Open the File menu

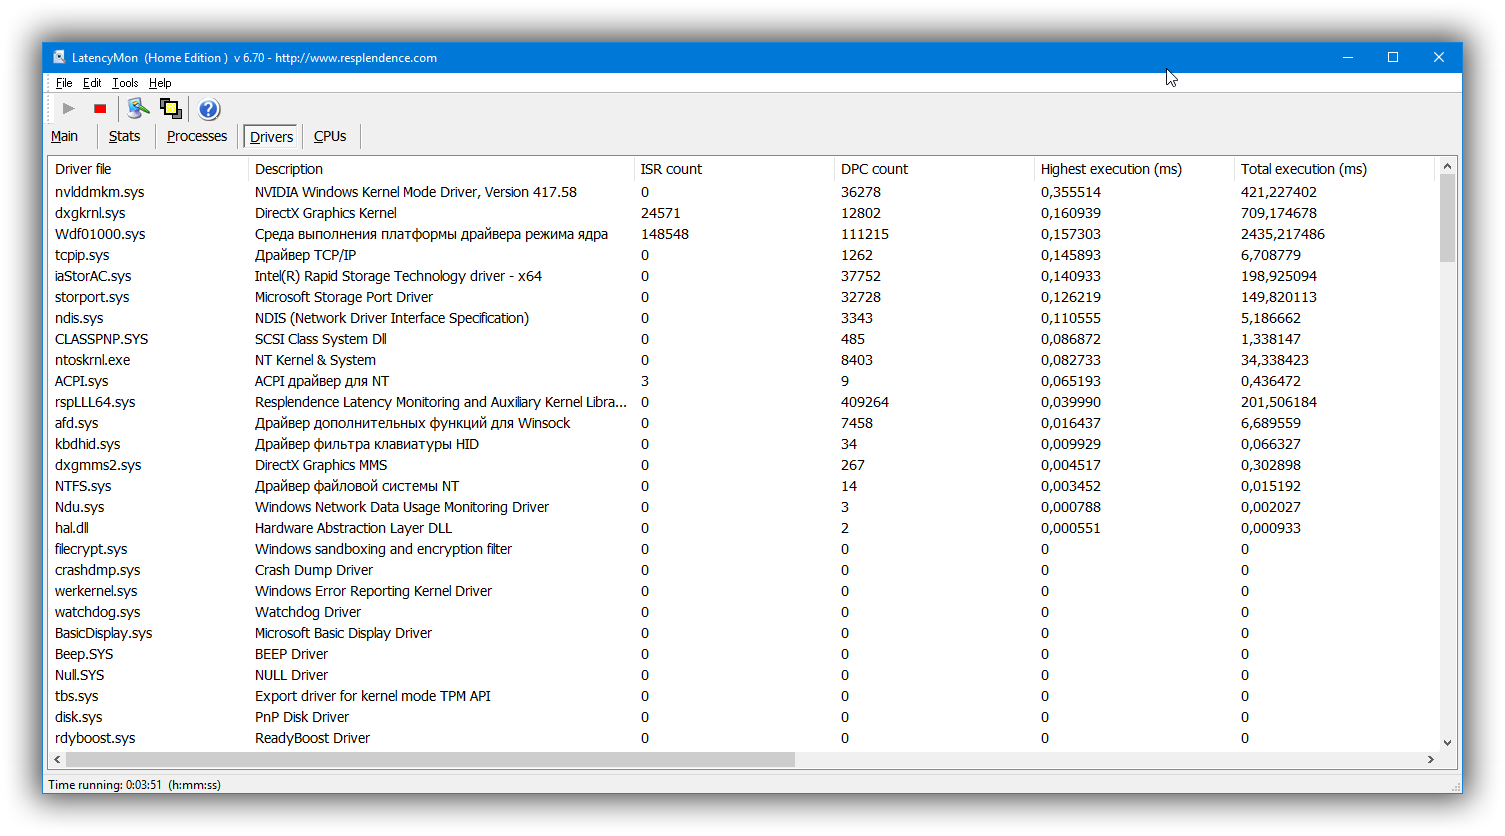tap(64, 83)
